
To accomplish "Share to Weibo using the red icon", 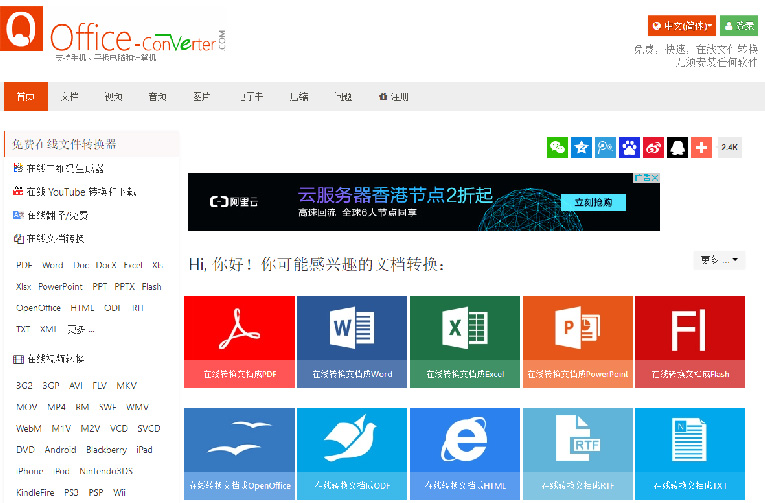I will pyautogui.click(x=653, y=147).
